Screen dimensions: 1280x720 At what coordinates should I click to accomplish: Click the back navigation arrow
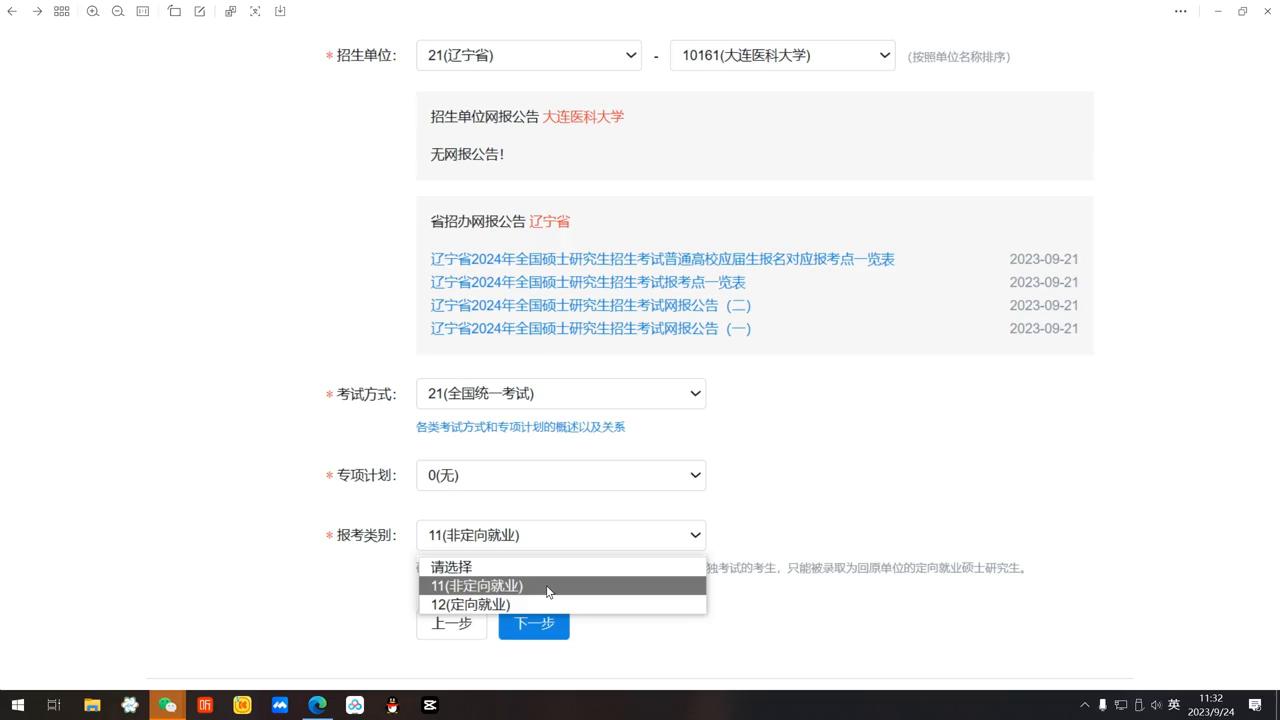11,11
